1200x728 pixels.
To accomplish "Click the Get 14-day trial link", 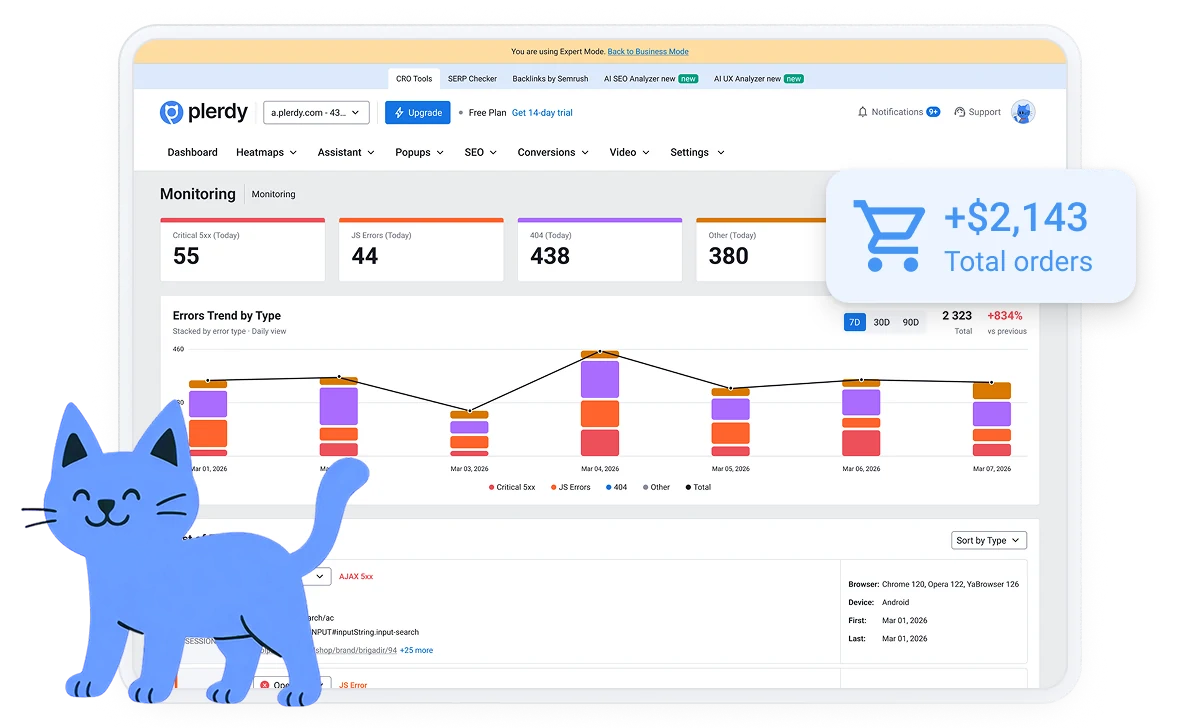I will (x=542, y=113).
